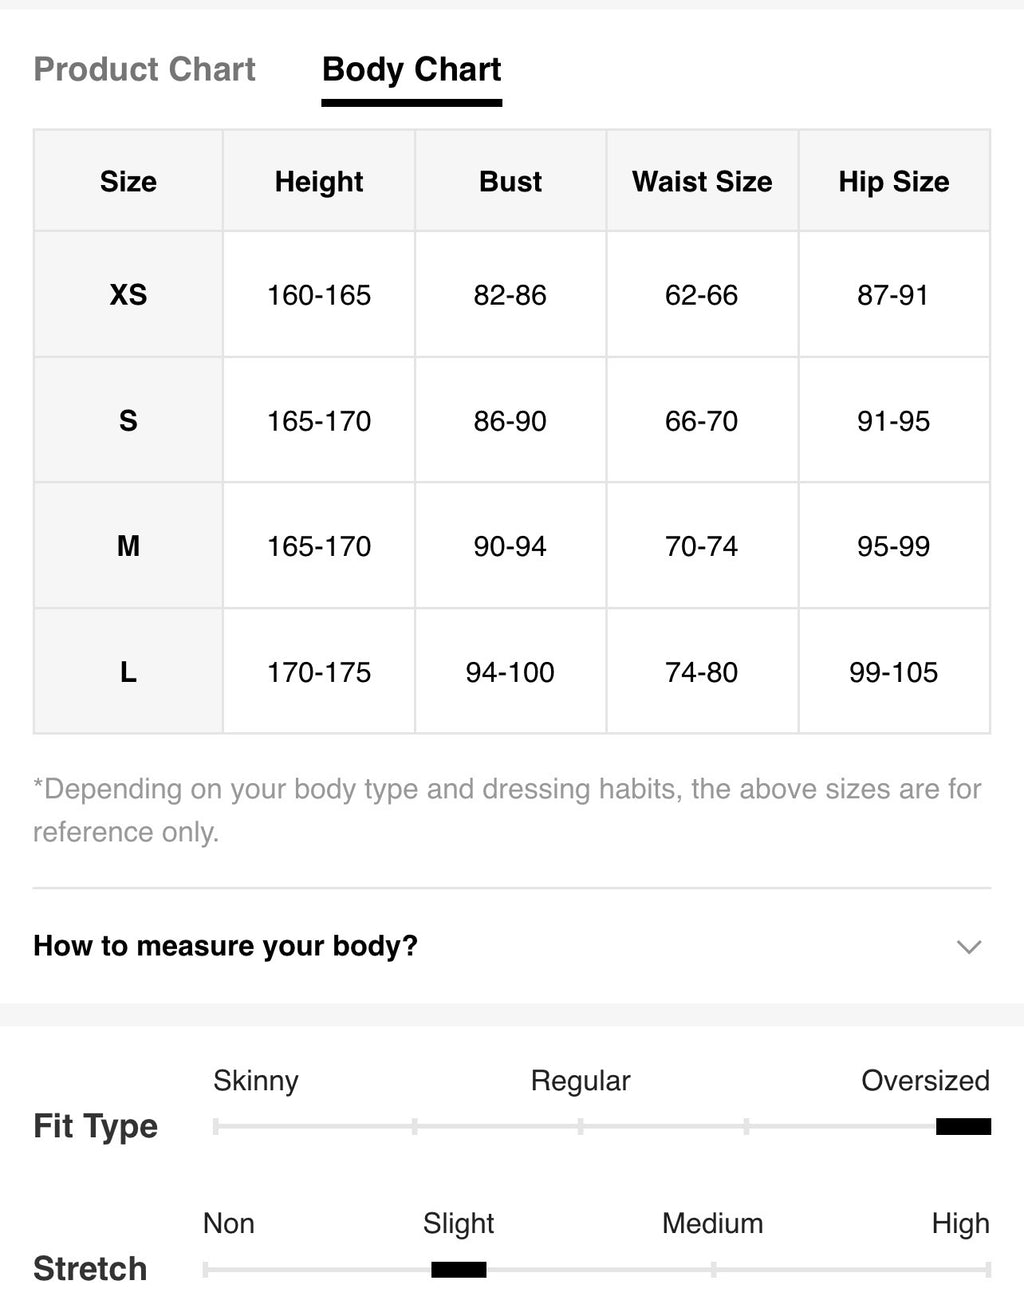Select the S size row label

tap(128, 420)
